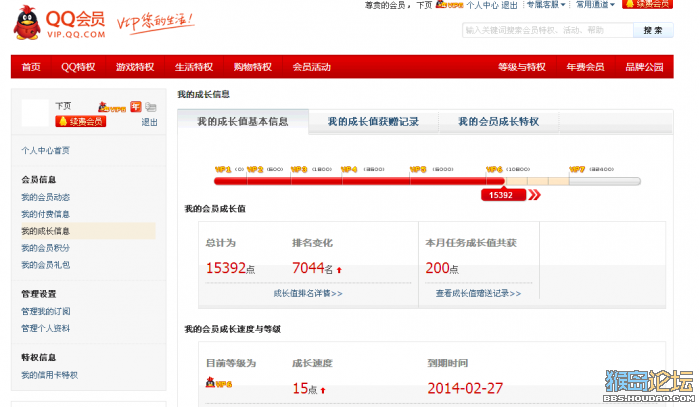
Task: Open the 专属客服 dropdown
Action: (x=546, y=5)
